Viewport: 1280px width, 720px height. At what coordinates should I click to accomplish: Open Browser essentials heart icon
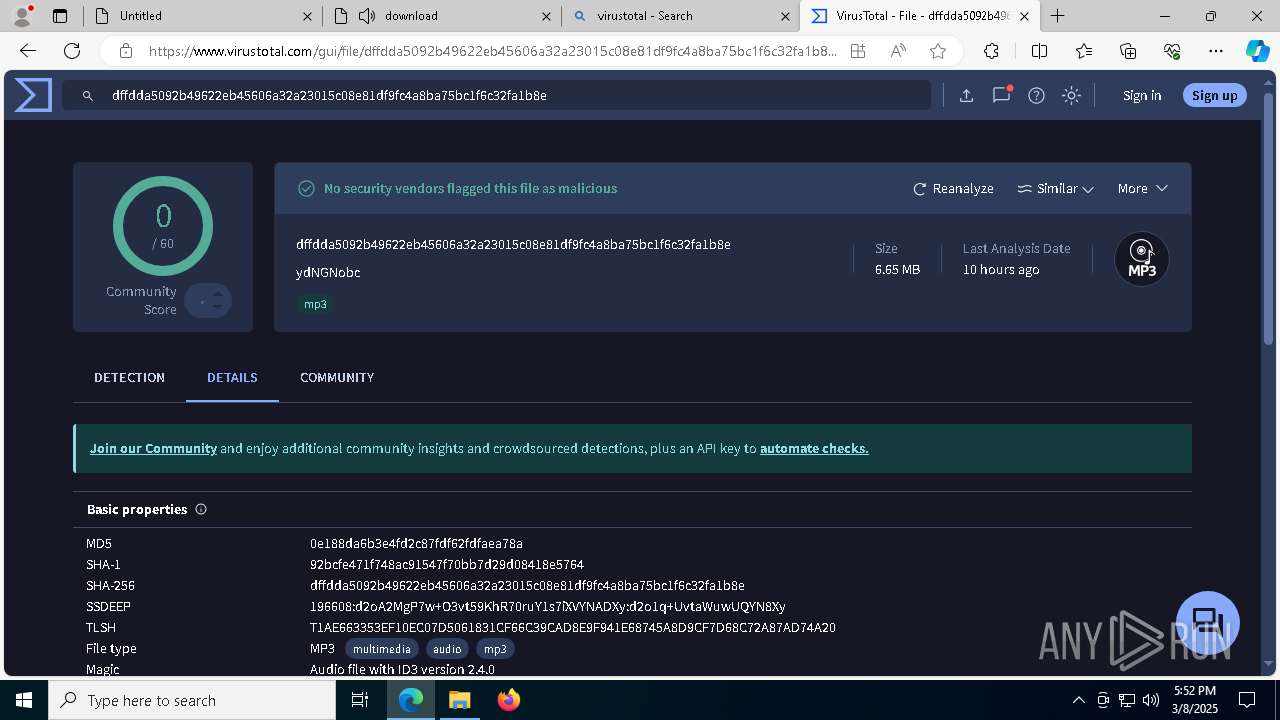click(x=1172, y=51)
